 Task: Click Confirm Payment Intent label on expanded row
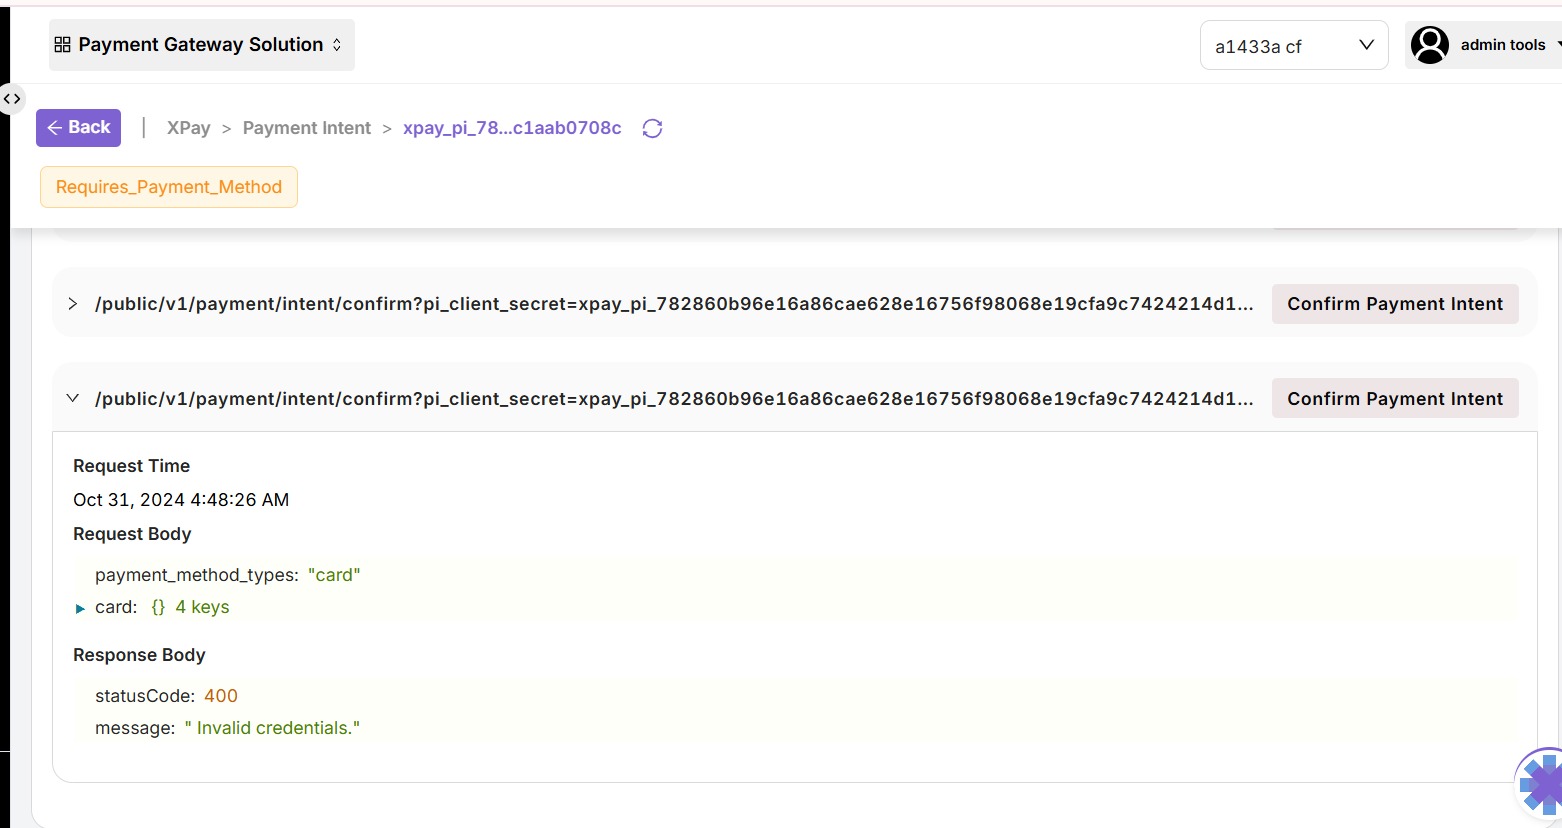(x=1394, y=399)
